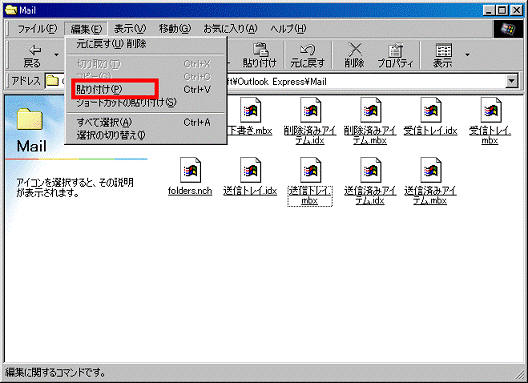The height and width of the screenshot is (383, 528).
Task: Click the Windows logo throbber icon
Action: 508,29
